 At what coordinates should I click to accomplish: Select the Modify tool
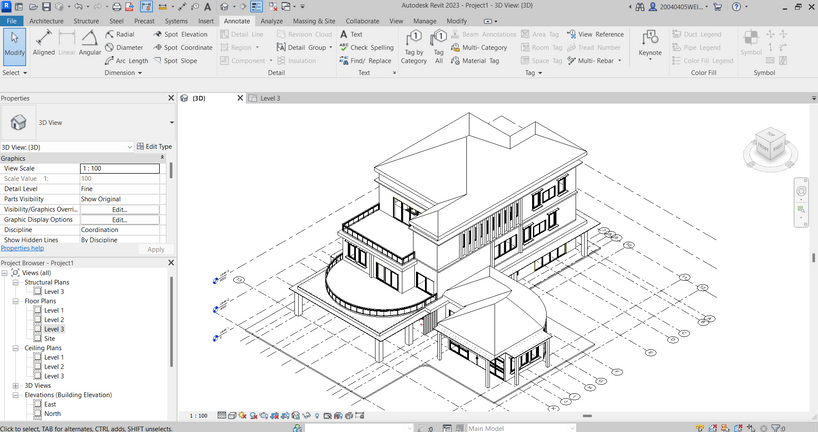point(14,45)
